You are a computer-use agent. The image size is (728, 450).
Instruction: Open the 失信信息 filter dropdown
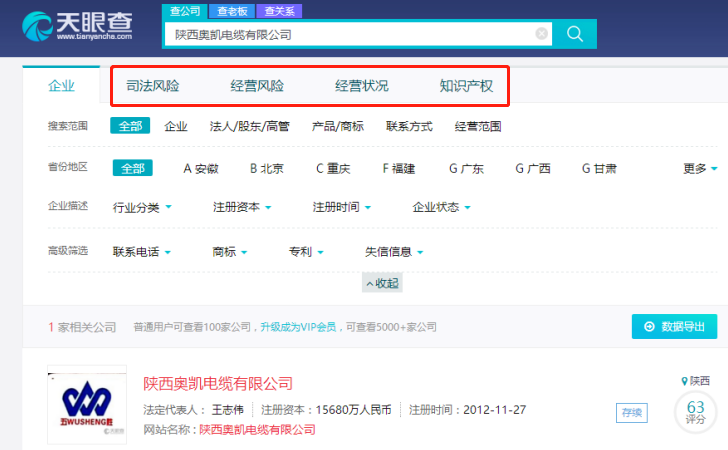click(x=394, y=252)
